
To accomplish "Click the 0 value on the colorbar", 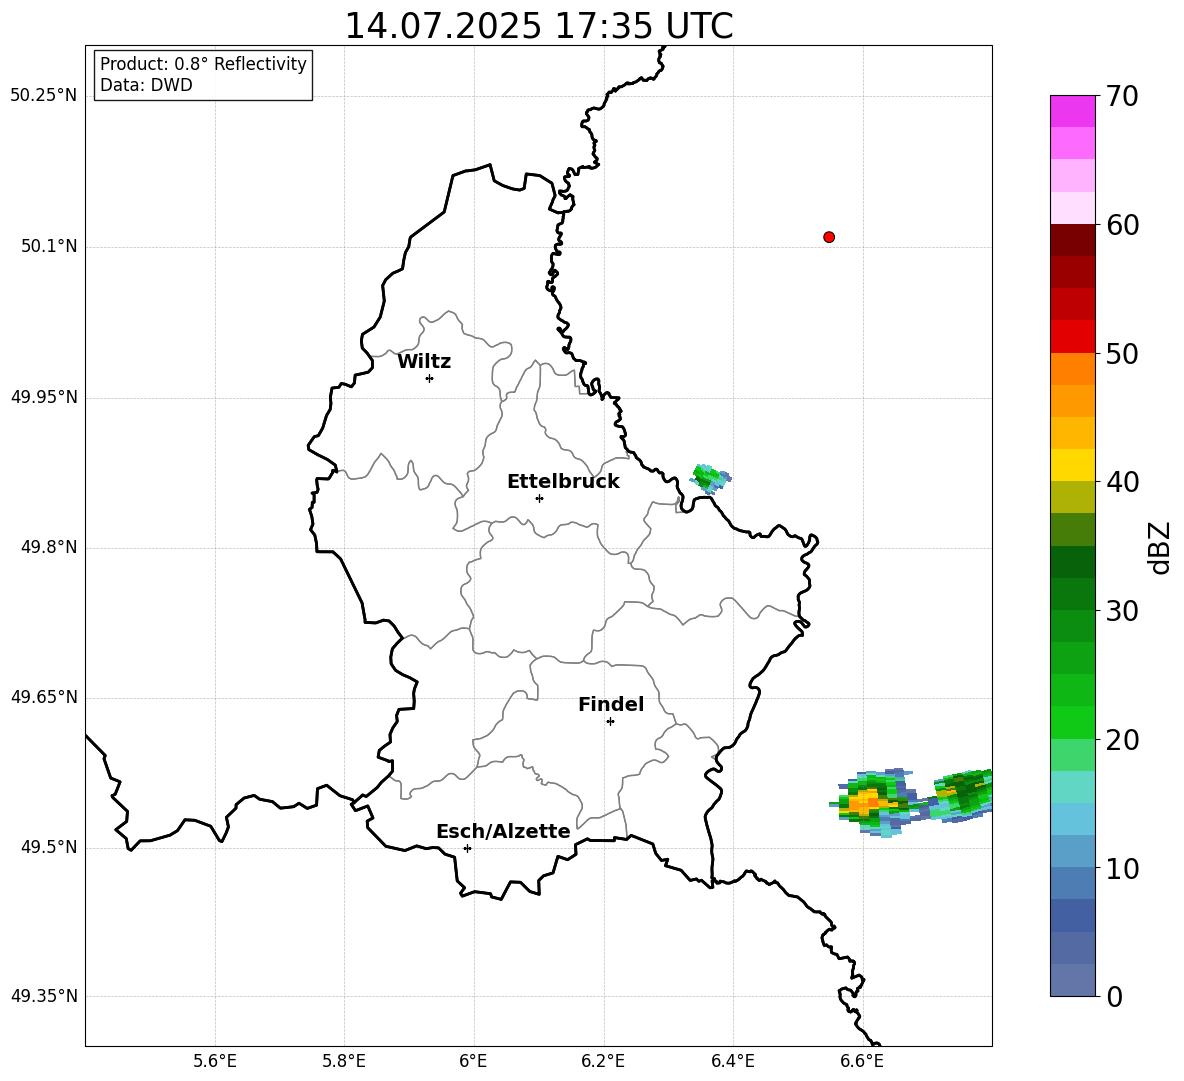I will 1114,997.
